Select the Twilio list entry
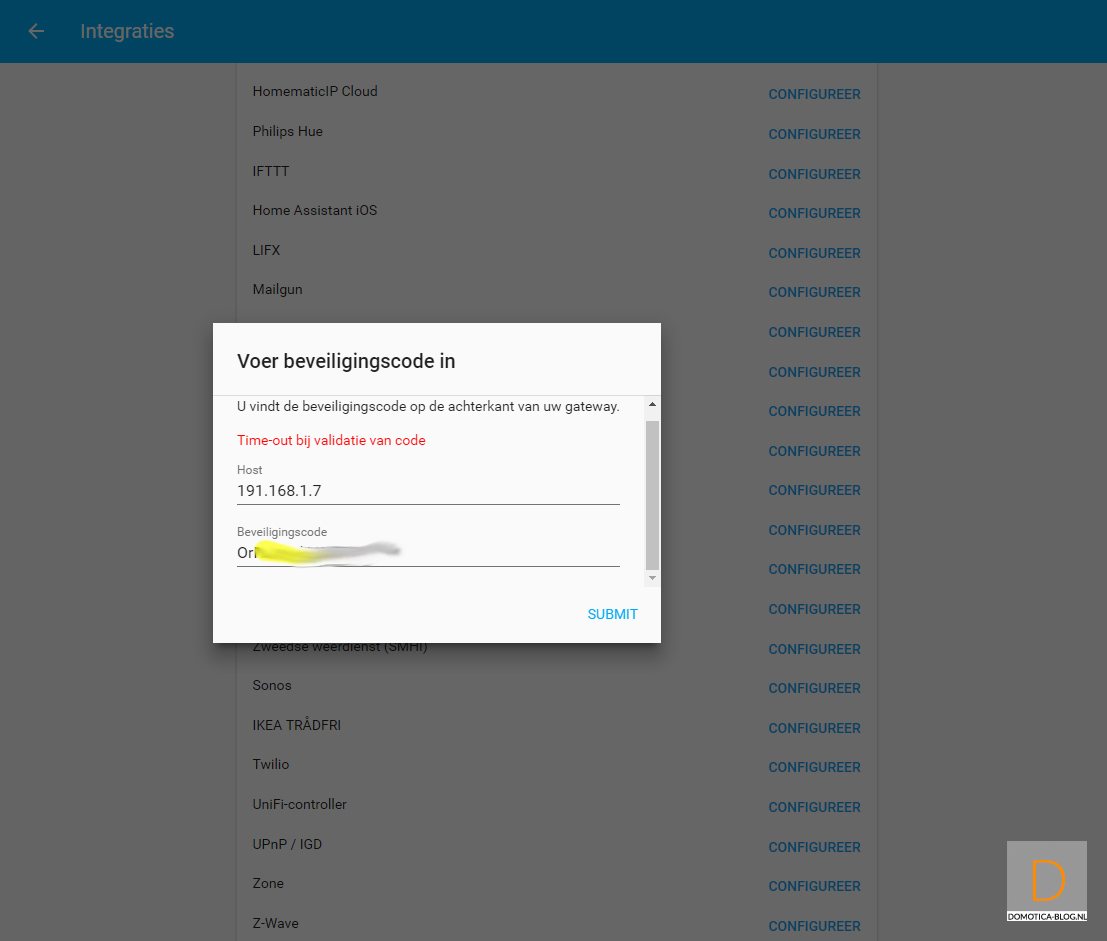The width and height of the screenshot is (1107, 941). [x=271, y=765]
